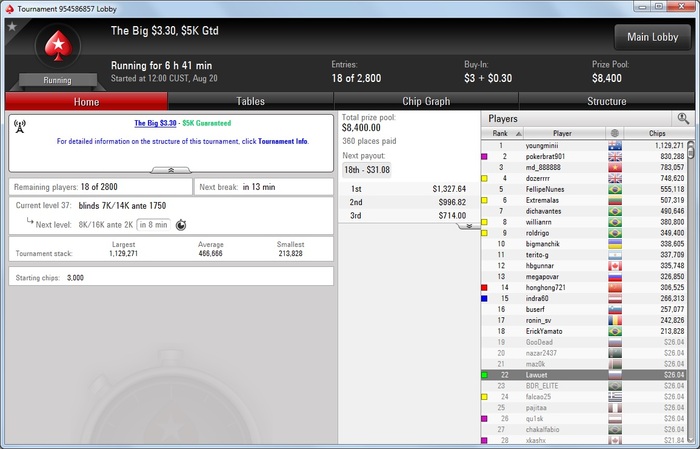Screen dimensions: 700x449
Task: Select player willianrn in list
Action: (x=584, y=222)
